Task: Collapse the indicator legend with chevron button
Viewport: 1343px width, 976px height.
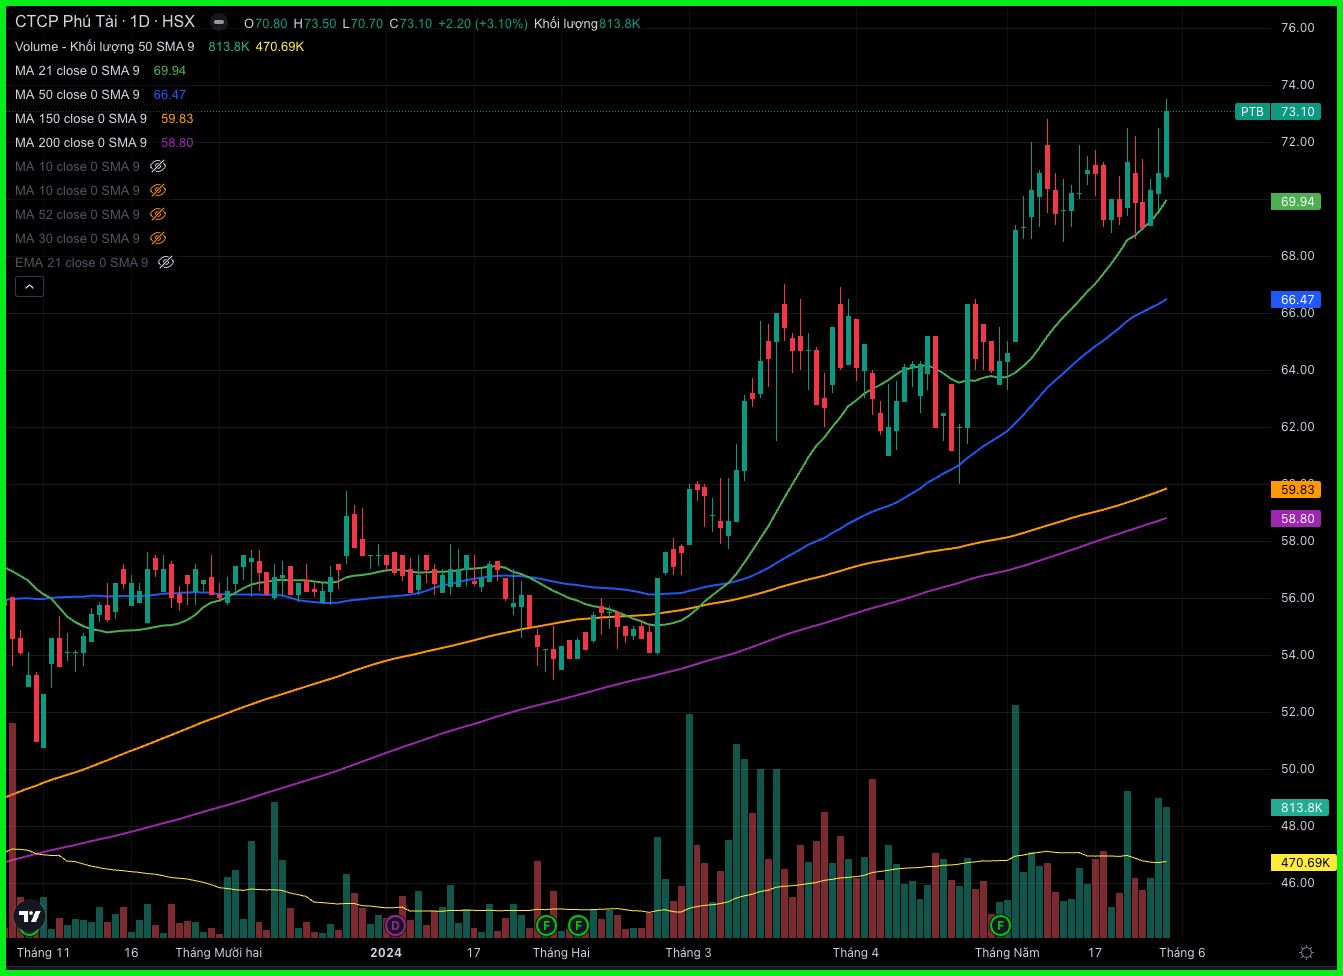Action: (x=29, y=287)
